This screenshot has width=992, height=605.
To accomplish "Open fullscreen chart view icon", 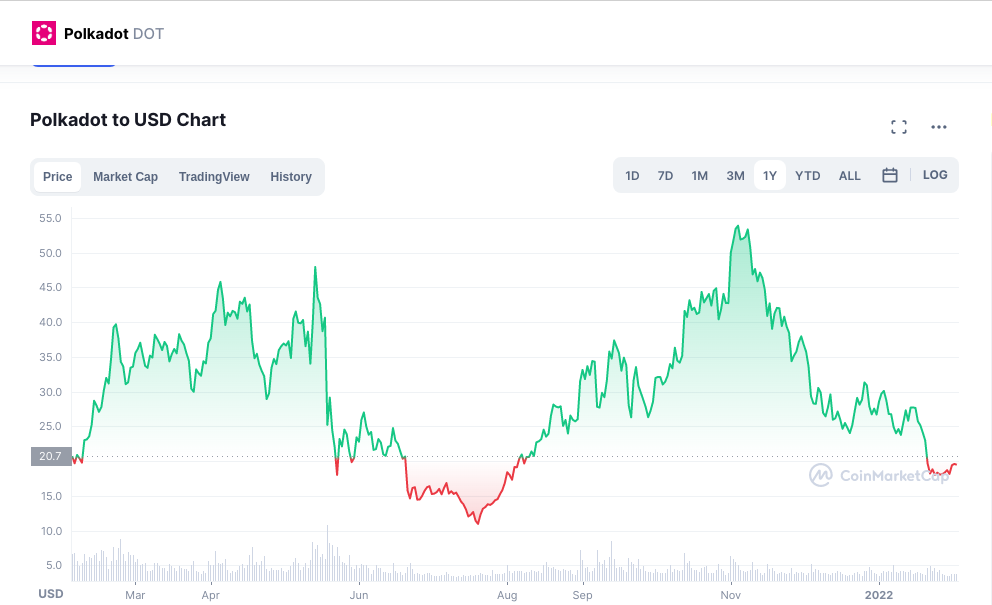I will click(x=898, y=127).
